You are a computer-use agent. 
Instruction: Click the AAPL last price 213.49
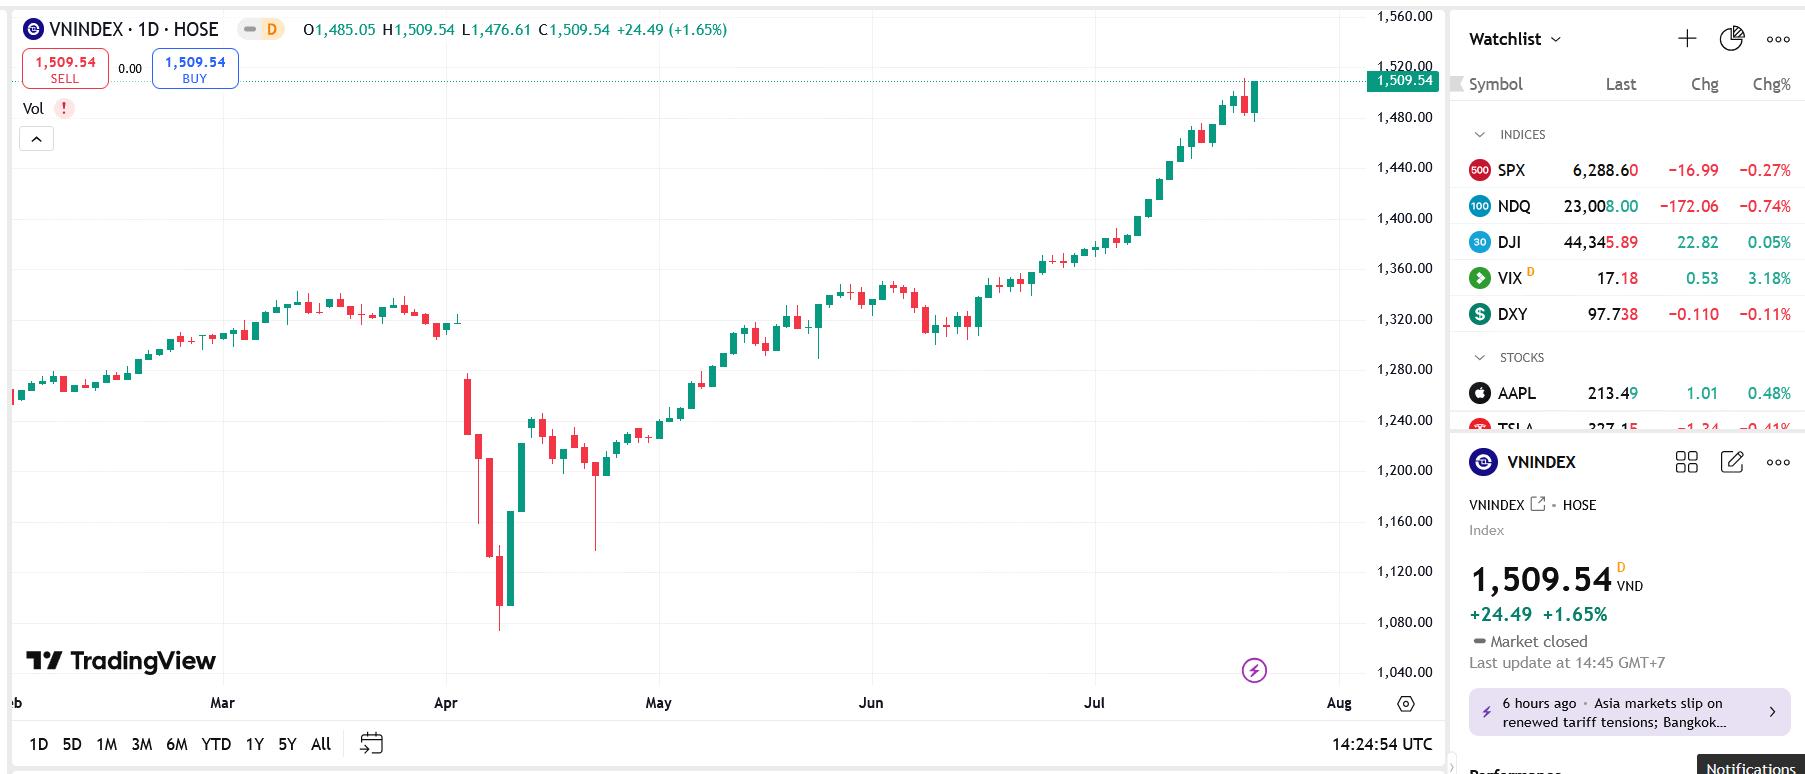click(1613, 393)
